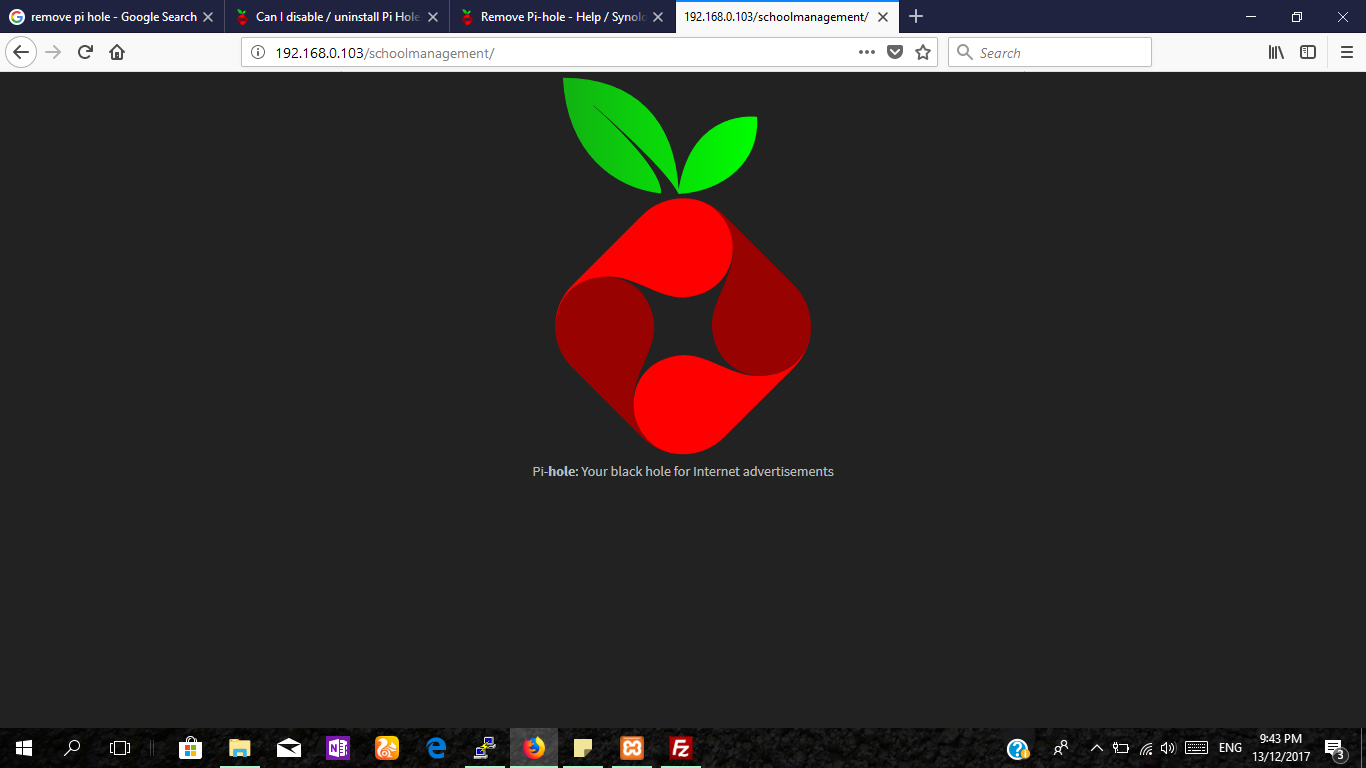Go to the Firefox home page
Screen dimensions: 1366x768
click(x=117, y=52)
